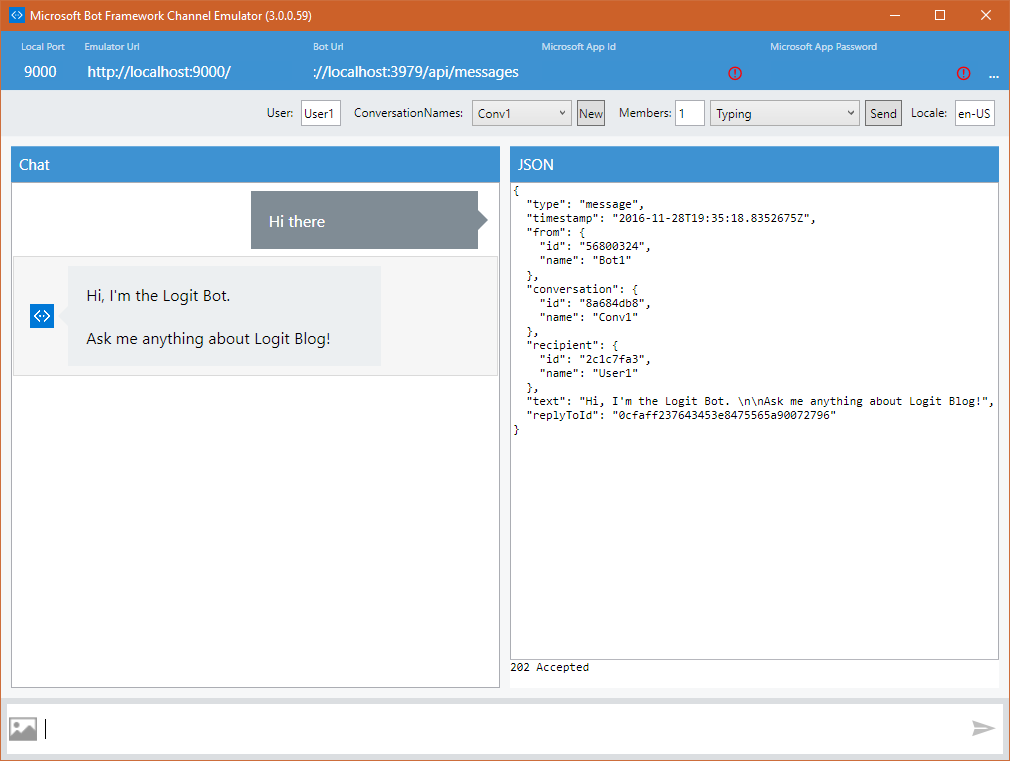1010x761 pixels.
Task: Open the ConversationNames dropdown
Action: [522, 113]
